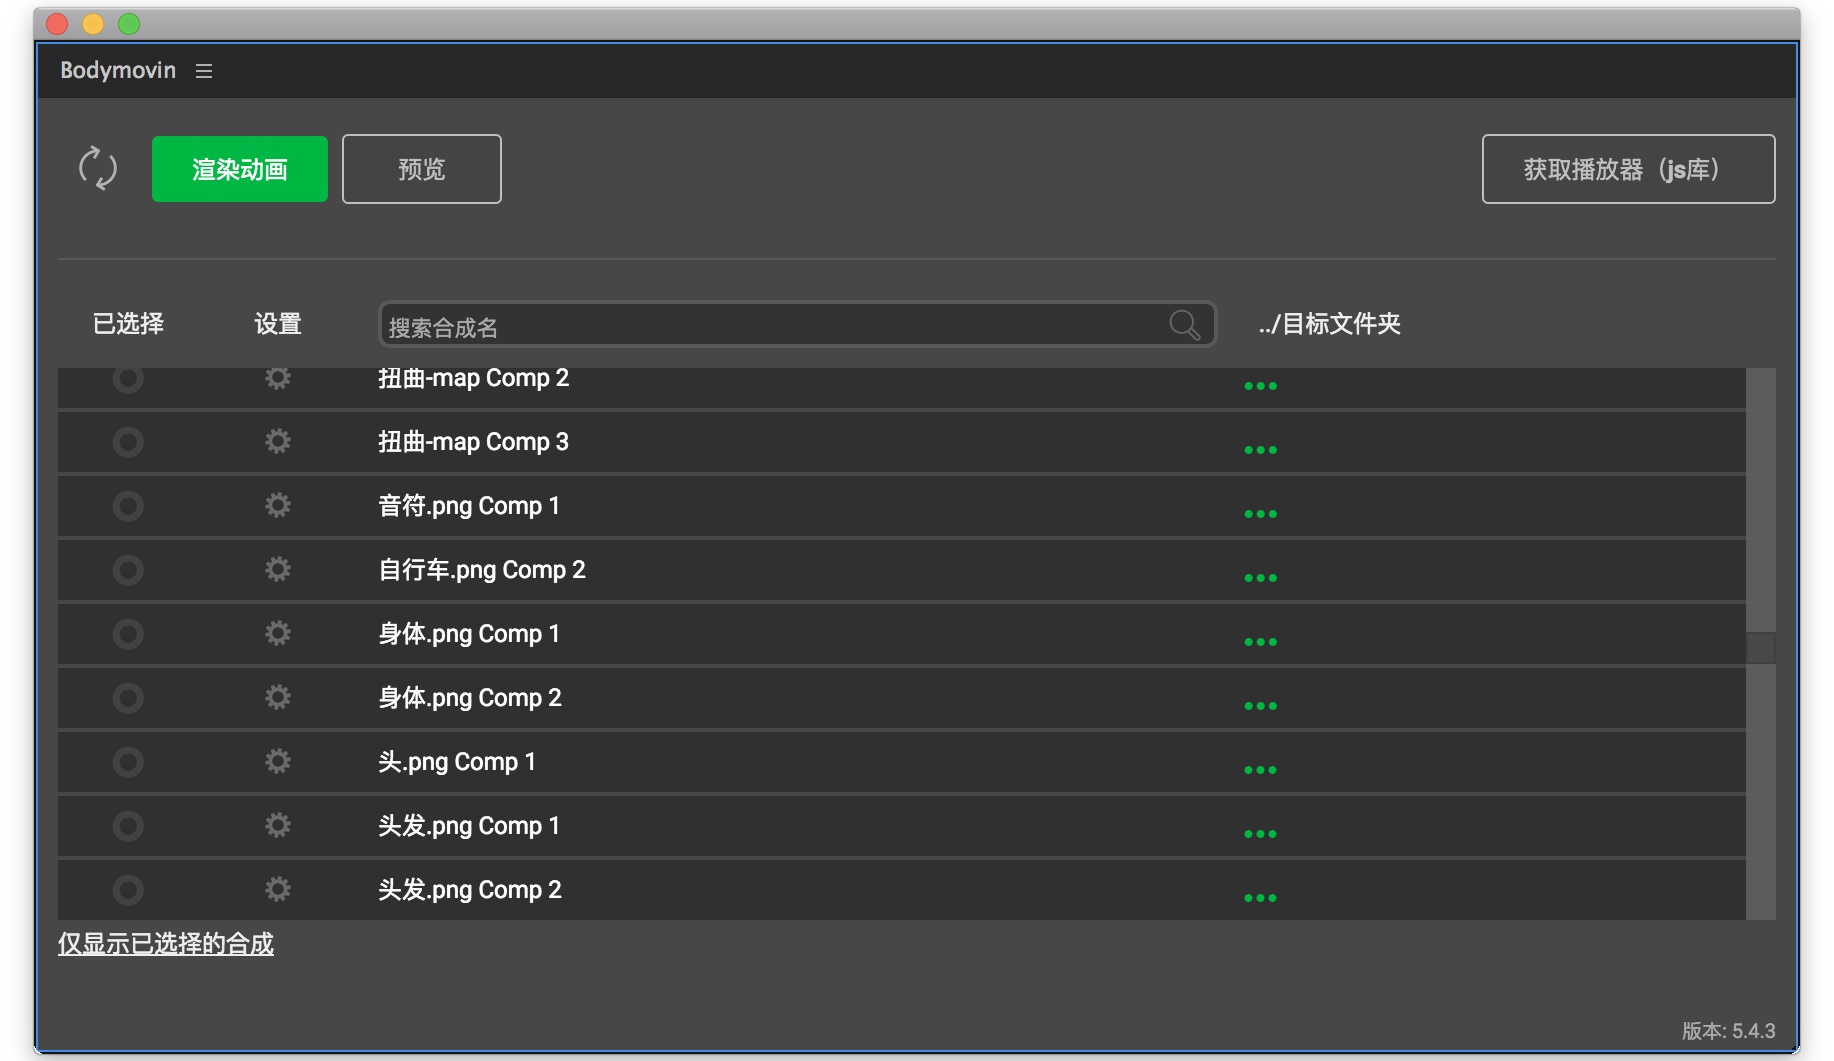
Task: Click composition name 身体.png Comp 2
Action: [x=470, y=698]
